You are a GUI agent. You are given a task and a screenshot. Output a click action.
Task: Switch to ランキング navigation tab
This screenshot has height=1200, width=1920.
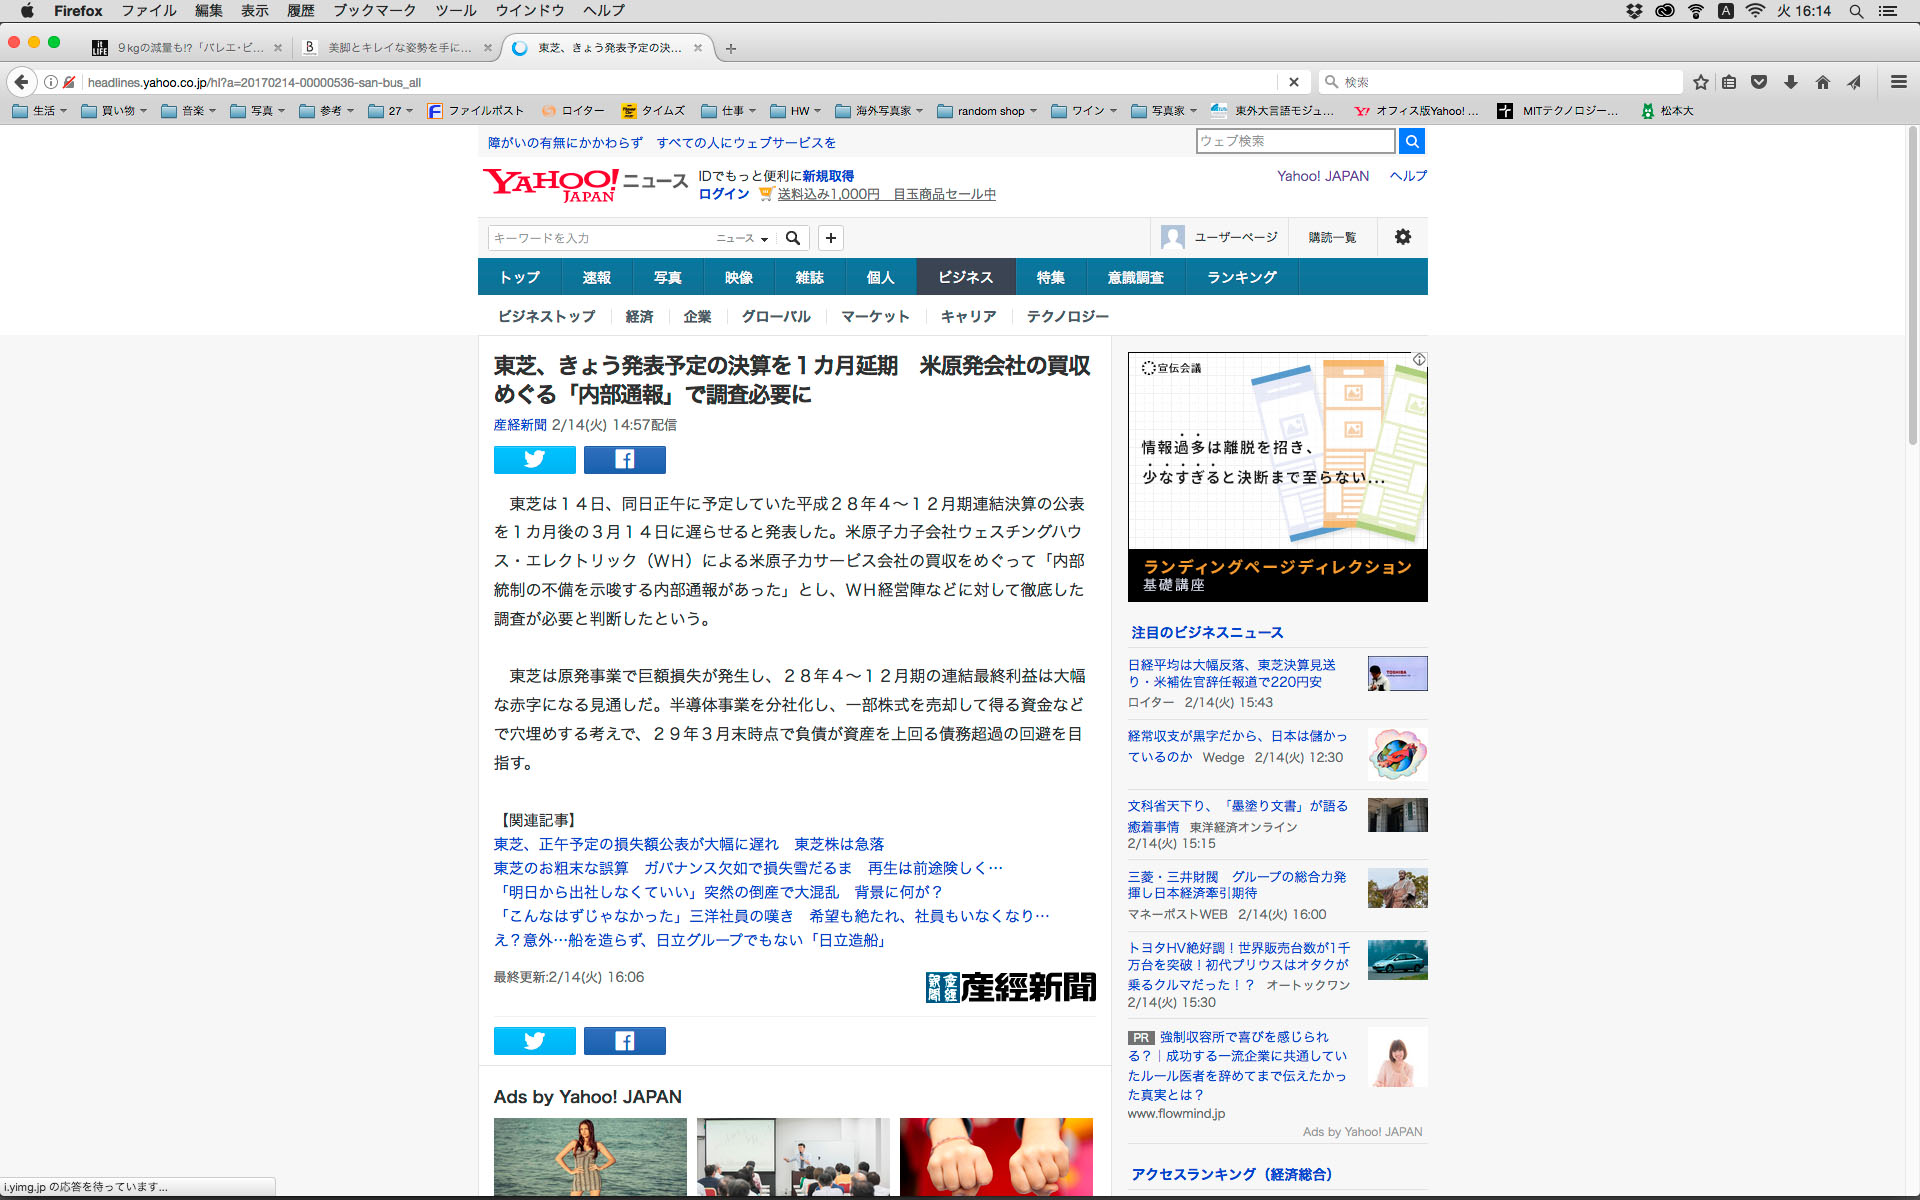click(1241, 277)
